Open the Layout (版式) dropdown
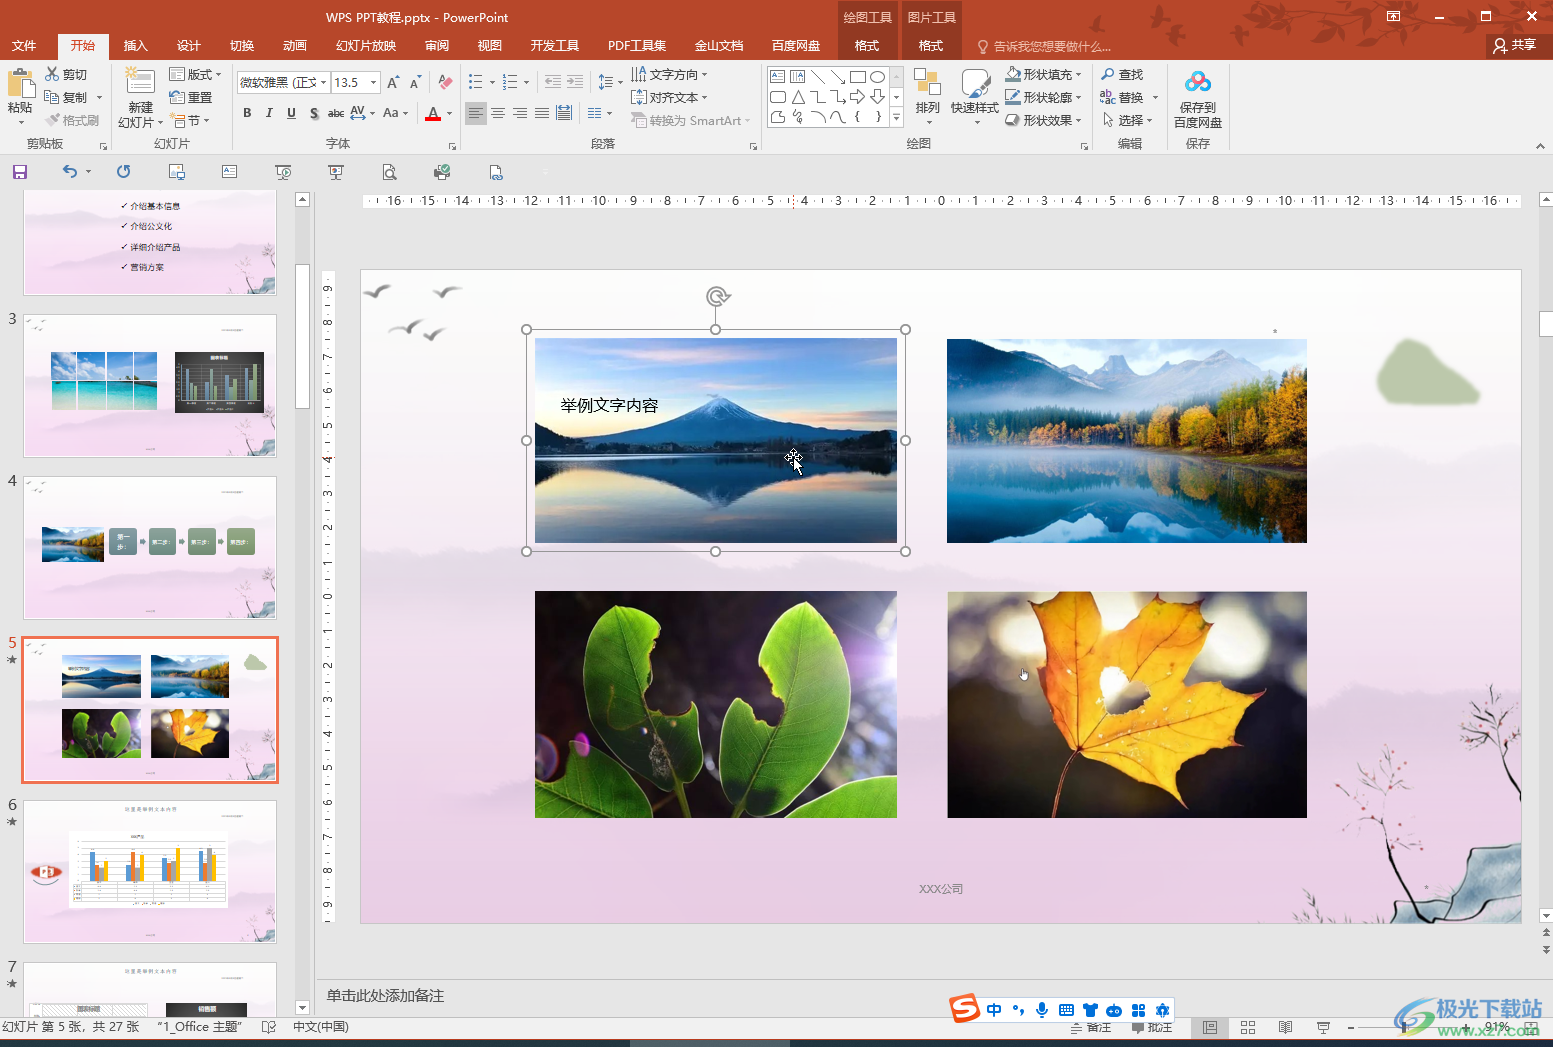The image size is (1553, 1047). click(195, 74)
